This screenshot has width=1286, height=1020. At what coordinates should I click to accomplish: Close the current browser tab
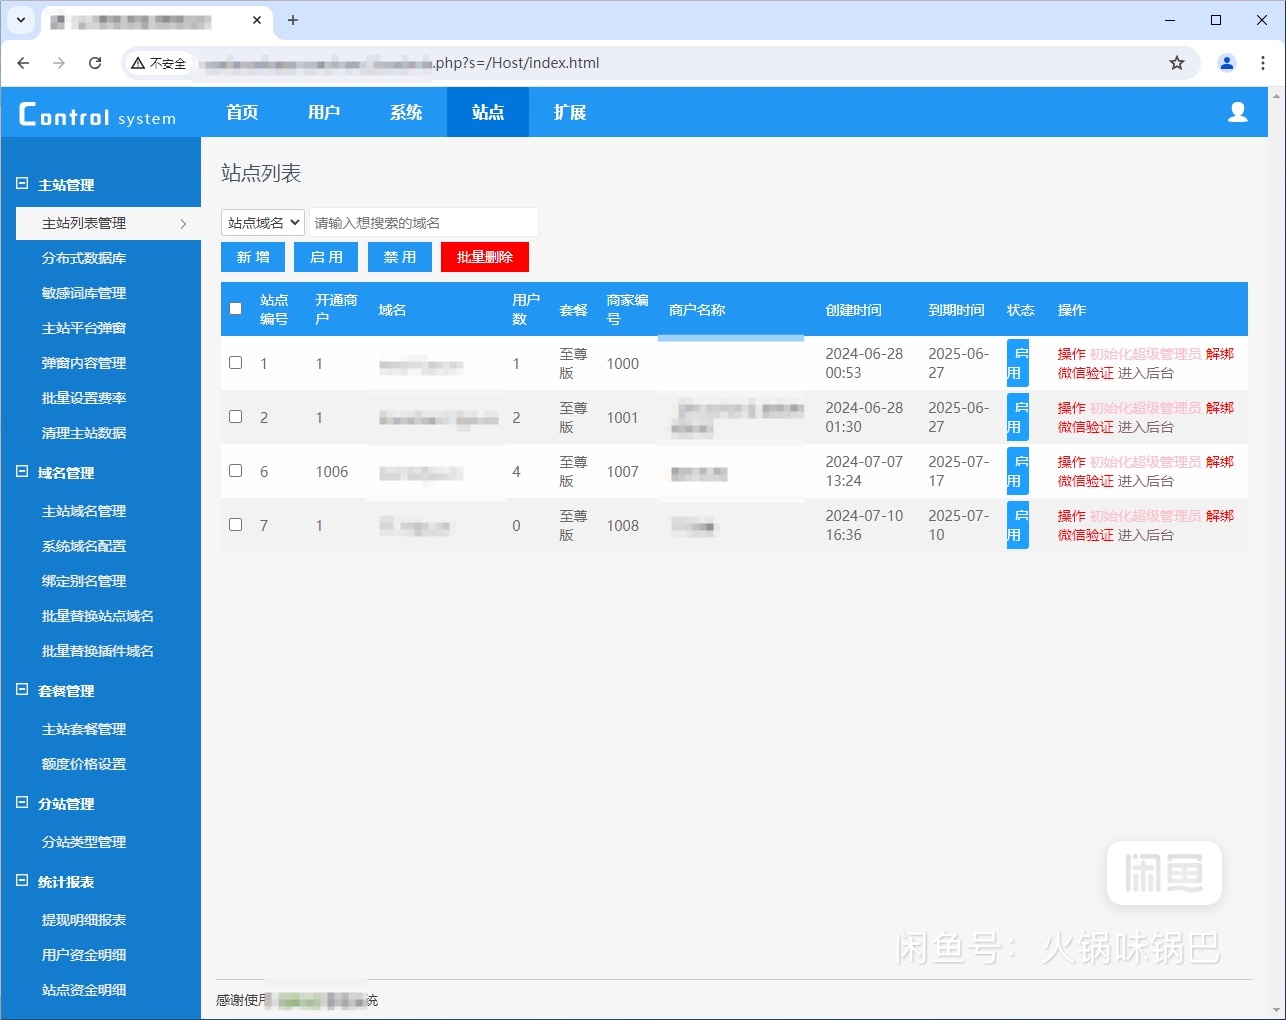point(257,20)
